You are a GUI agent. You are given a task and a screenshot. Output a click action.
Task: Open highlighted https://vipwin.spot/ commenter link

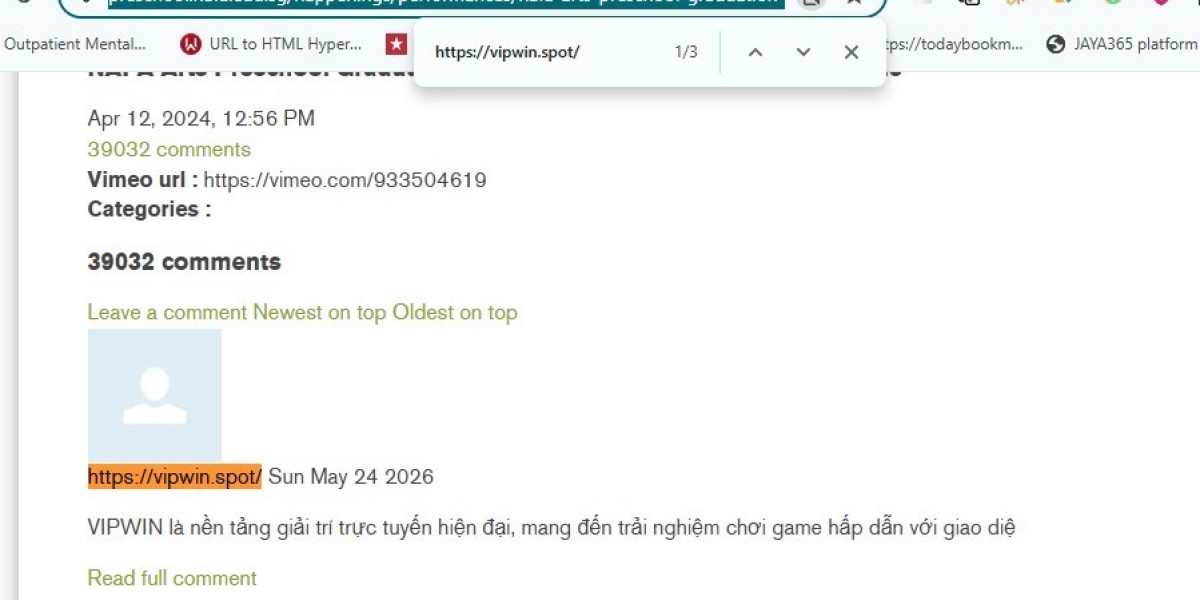coord(175,476)
